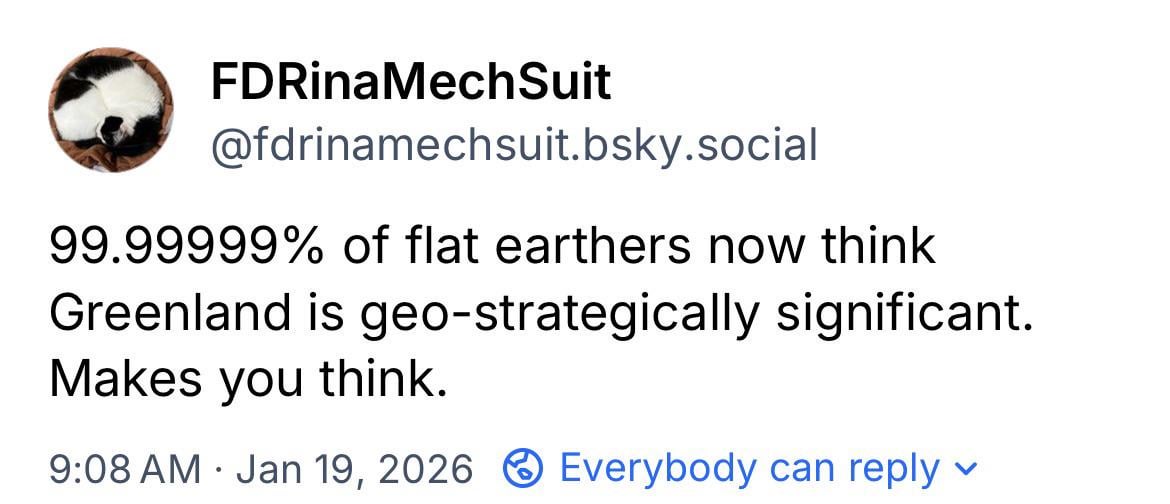Click the "Everybody can reply" link
The image size is (1170, 504).
point(750,467)
